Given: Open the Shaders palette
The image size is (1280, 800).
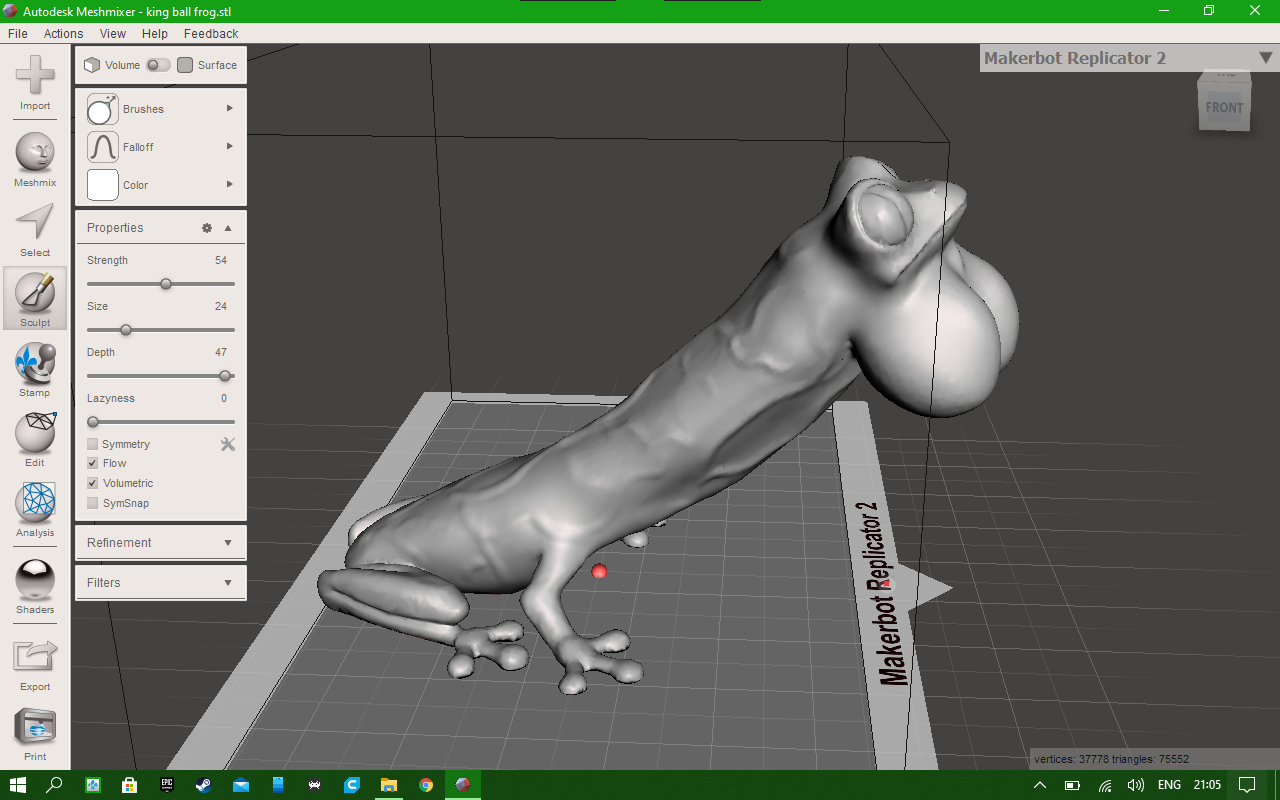Looking at the screenshot, I should (35, 586).
